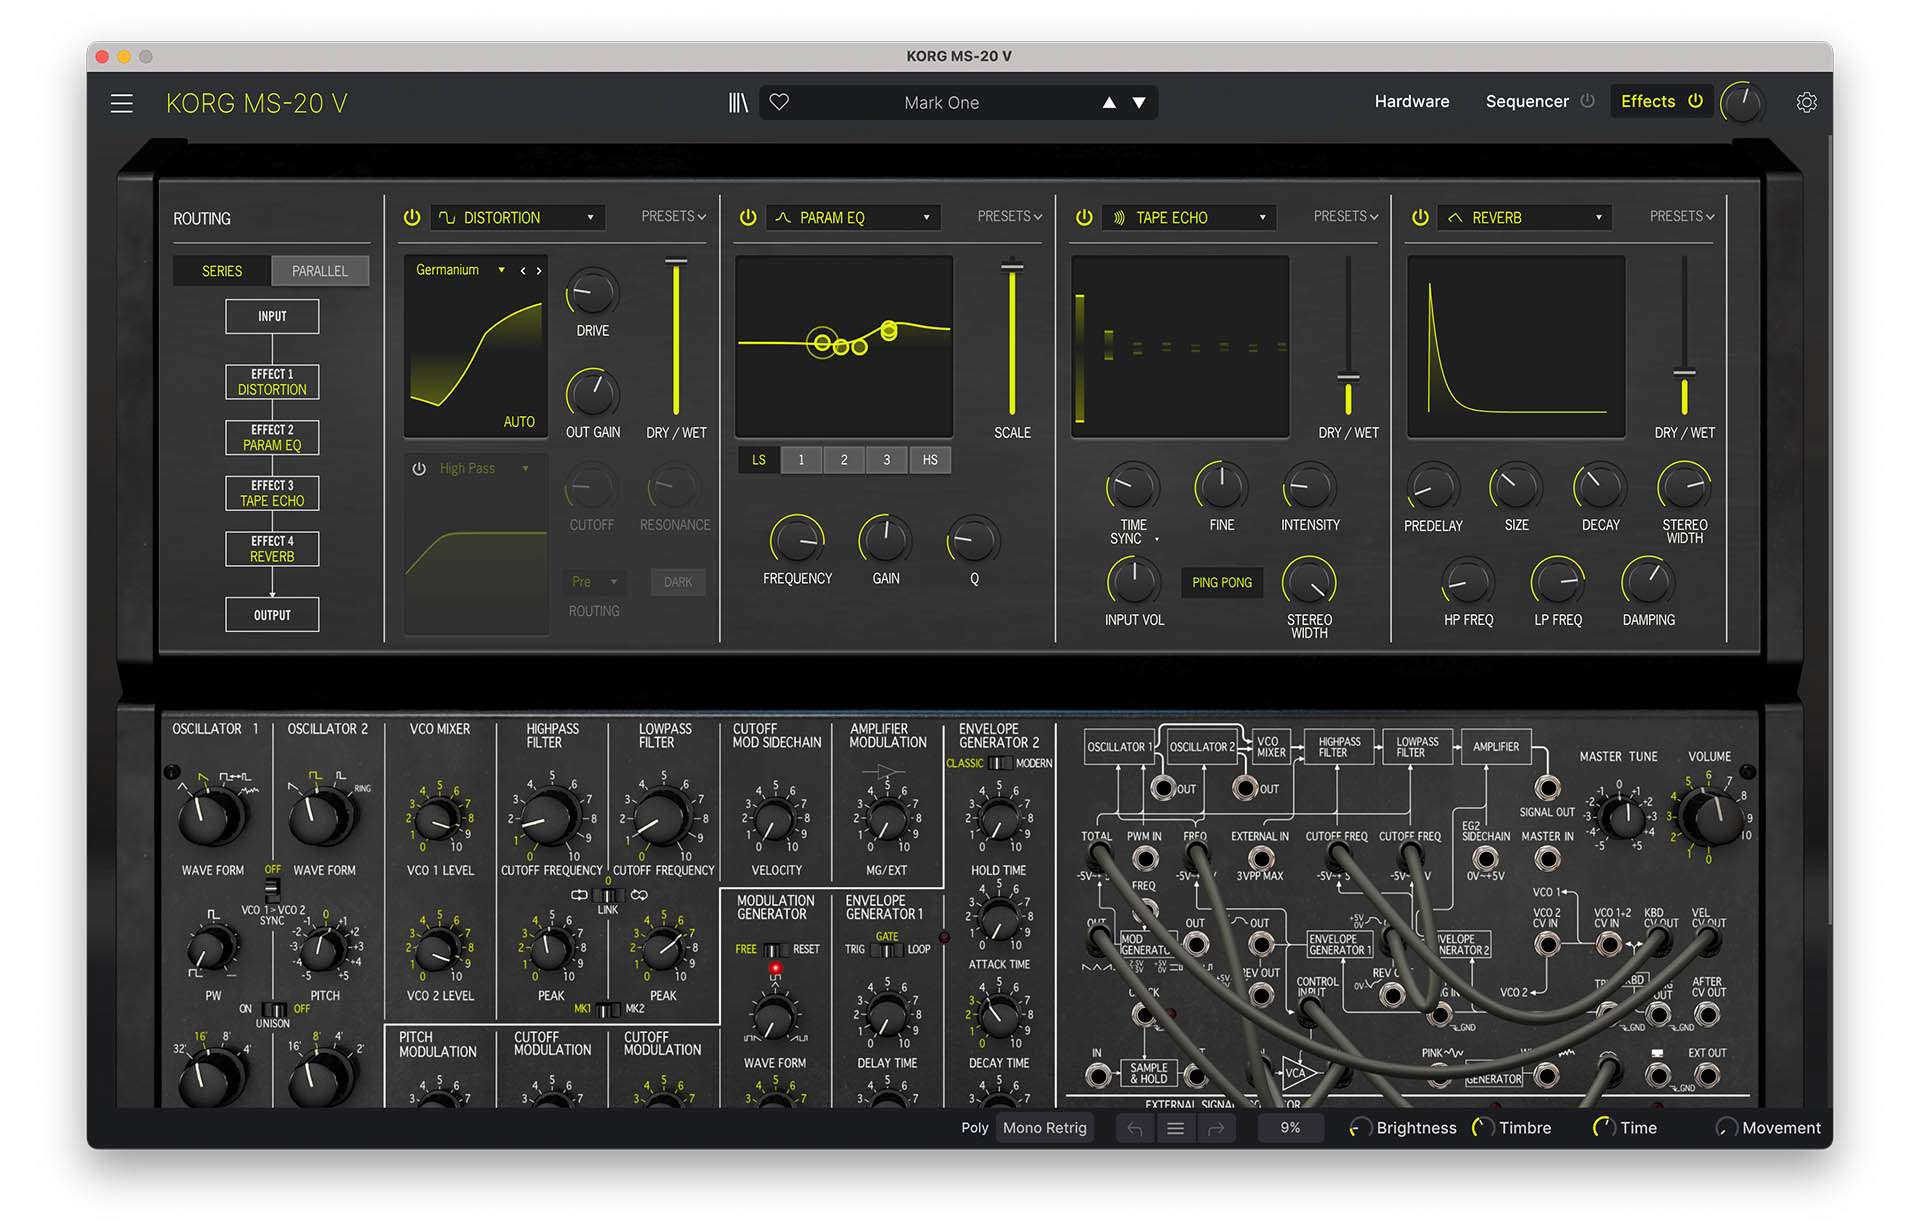Open the TAPE ECHO effect type dropdown
Screen dimensions: 1920x1230
(x=1188, y=216)
